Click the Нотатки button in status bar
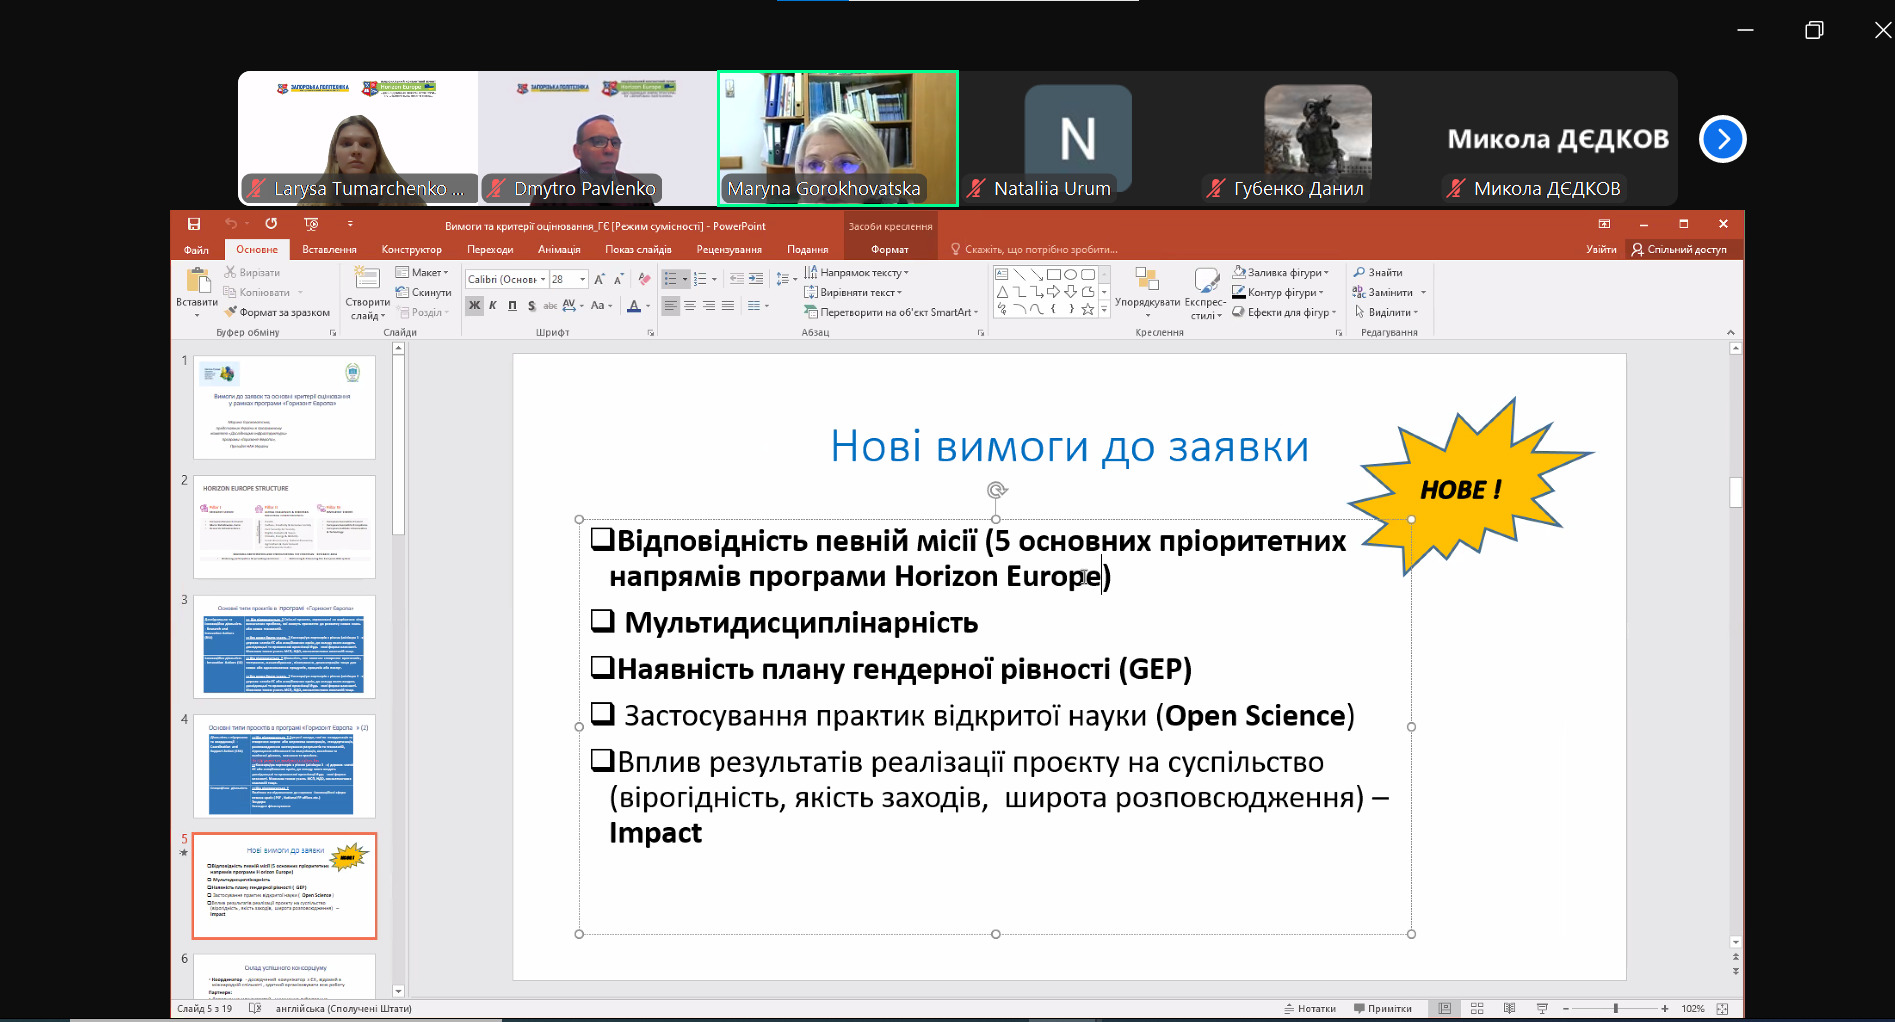The width and height of the screenshot is (1895, 1022). (1310, 1008)
